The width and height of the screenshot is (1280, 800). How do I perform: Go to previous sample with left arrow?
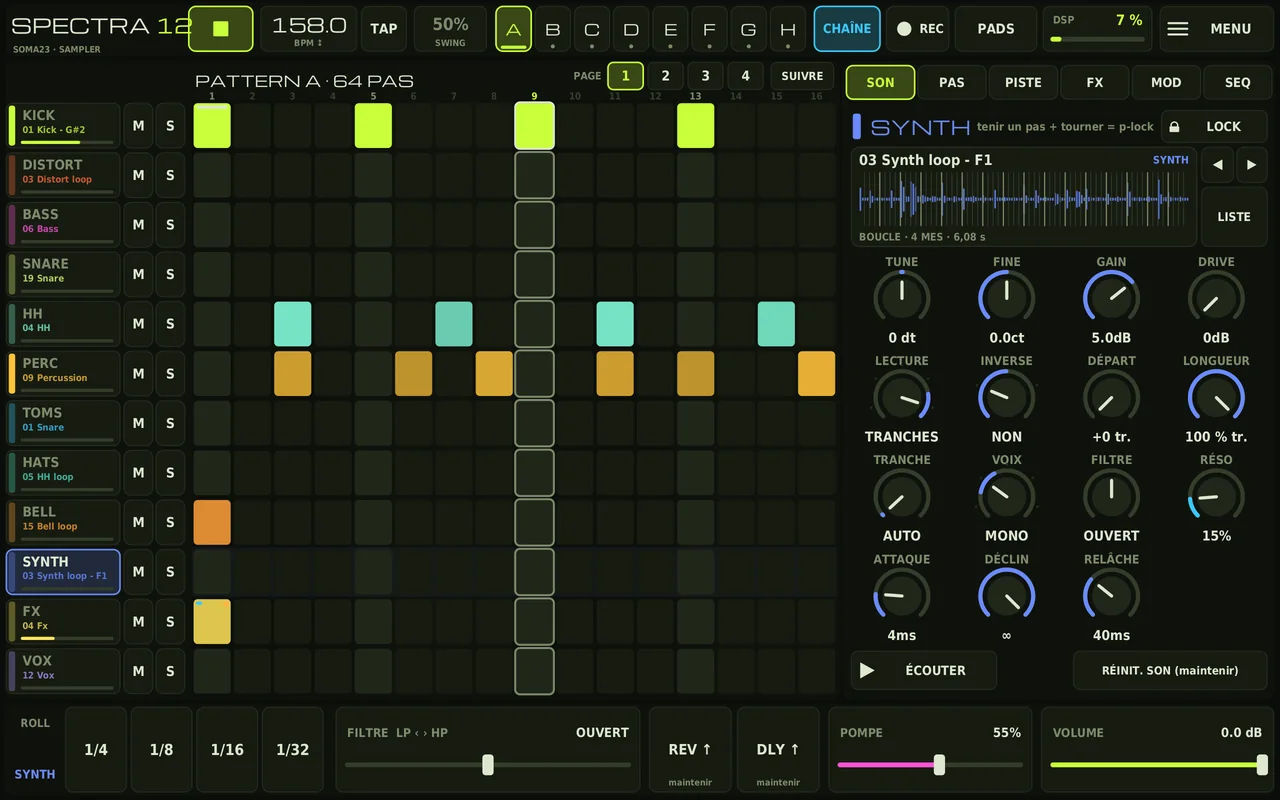click(x=1217, y=165)
